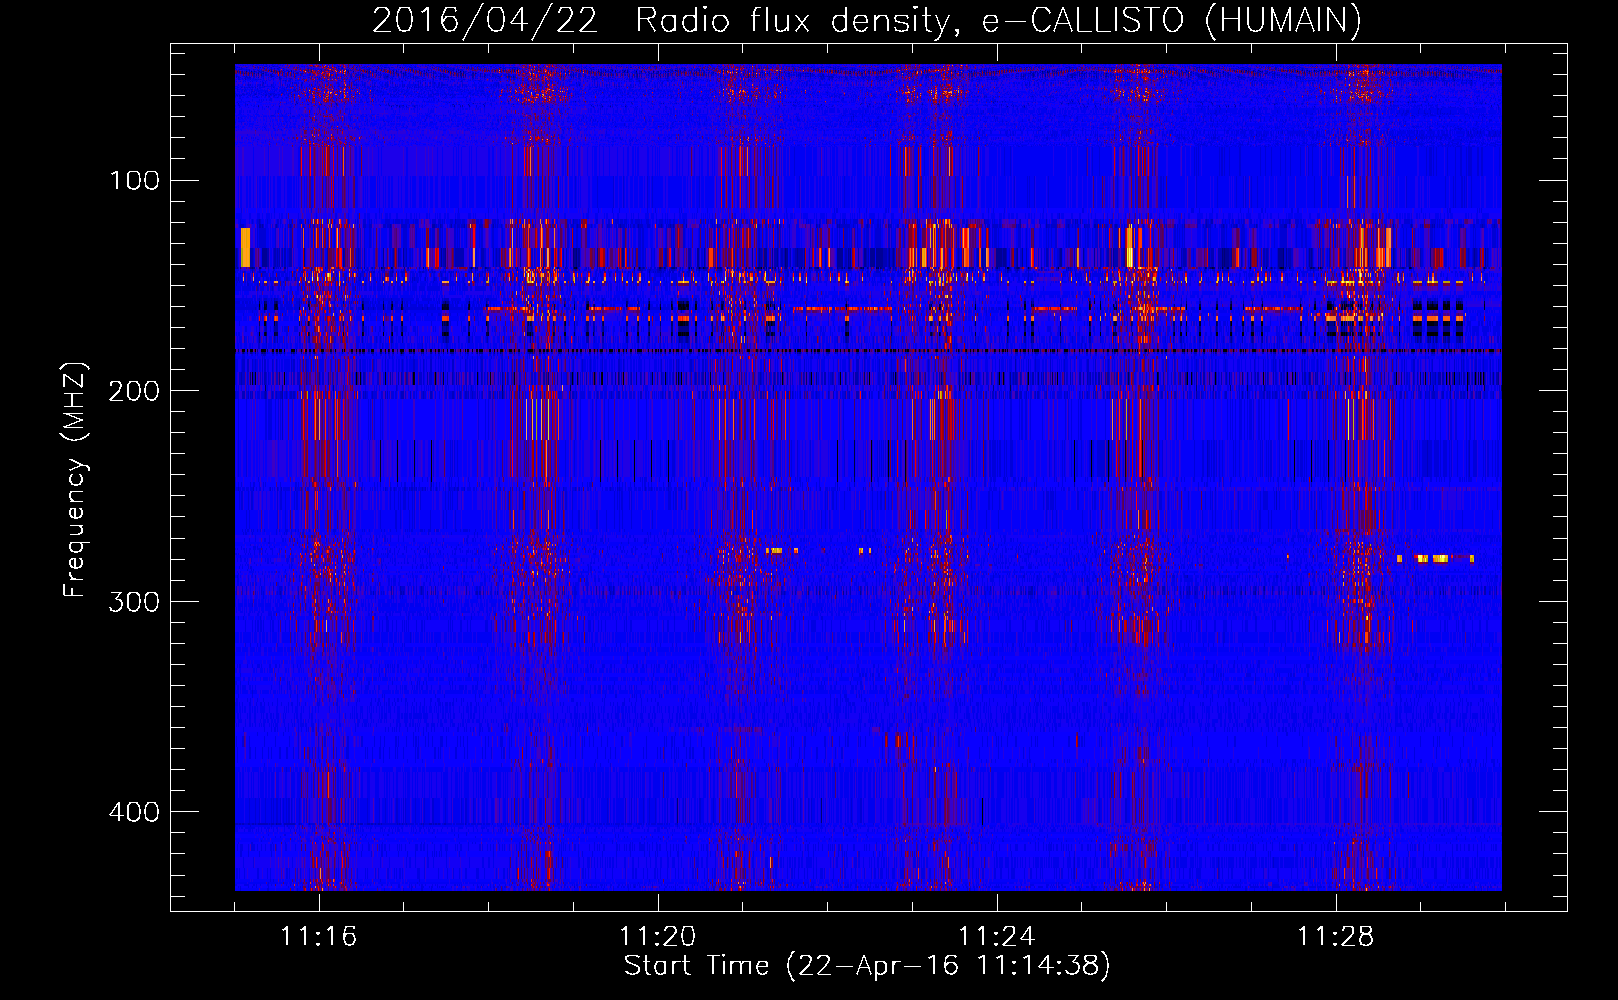
Task: Click the 300 frequency tick label
Action: (134, 602)
